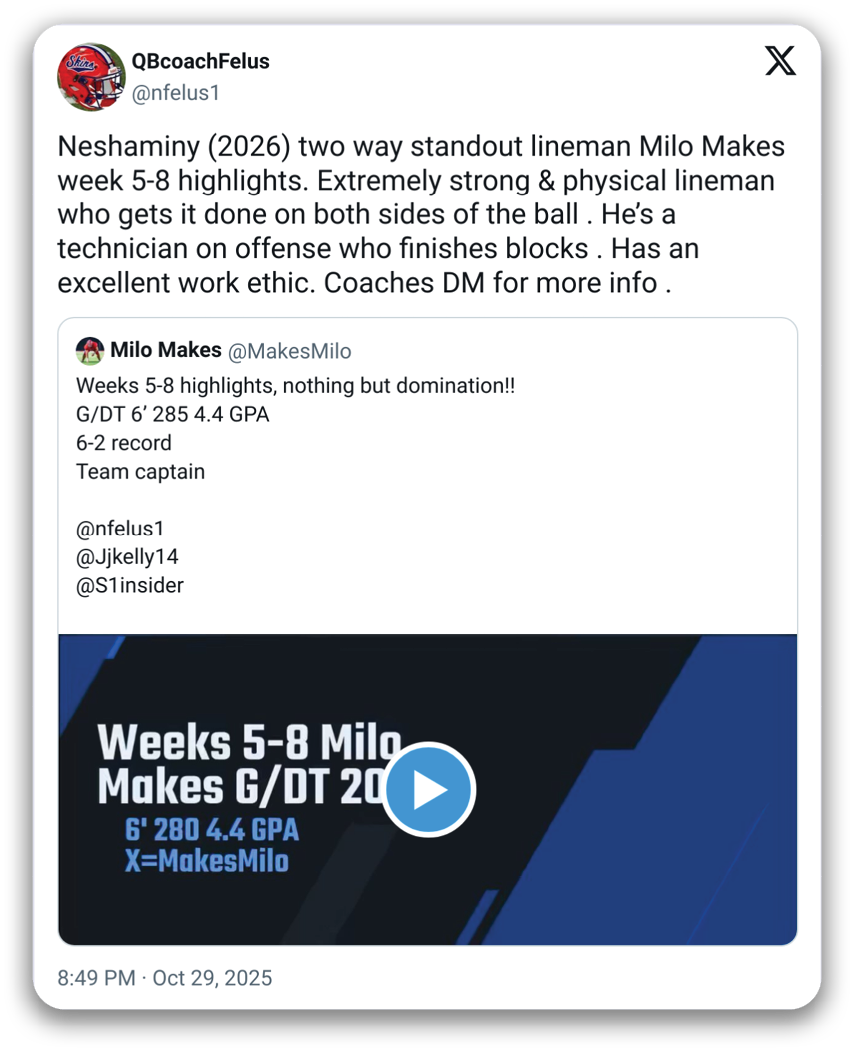Click the main Neshaminy lineman tweet text
The height and width of the screenshot is (1051, 854).
pyautogui.click(x=420, y=214)
